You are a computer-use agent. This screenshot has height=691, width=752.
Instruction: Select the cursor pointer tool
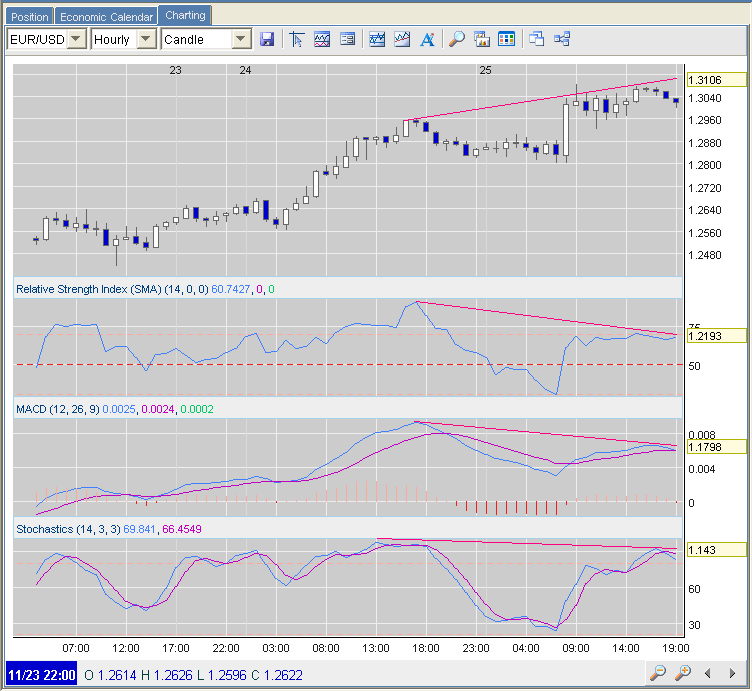click(297, 39)
